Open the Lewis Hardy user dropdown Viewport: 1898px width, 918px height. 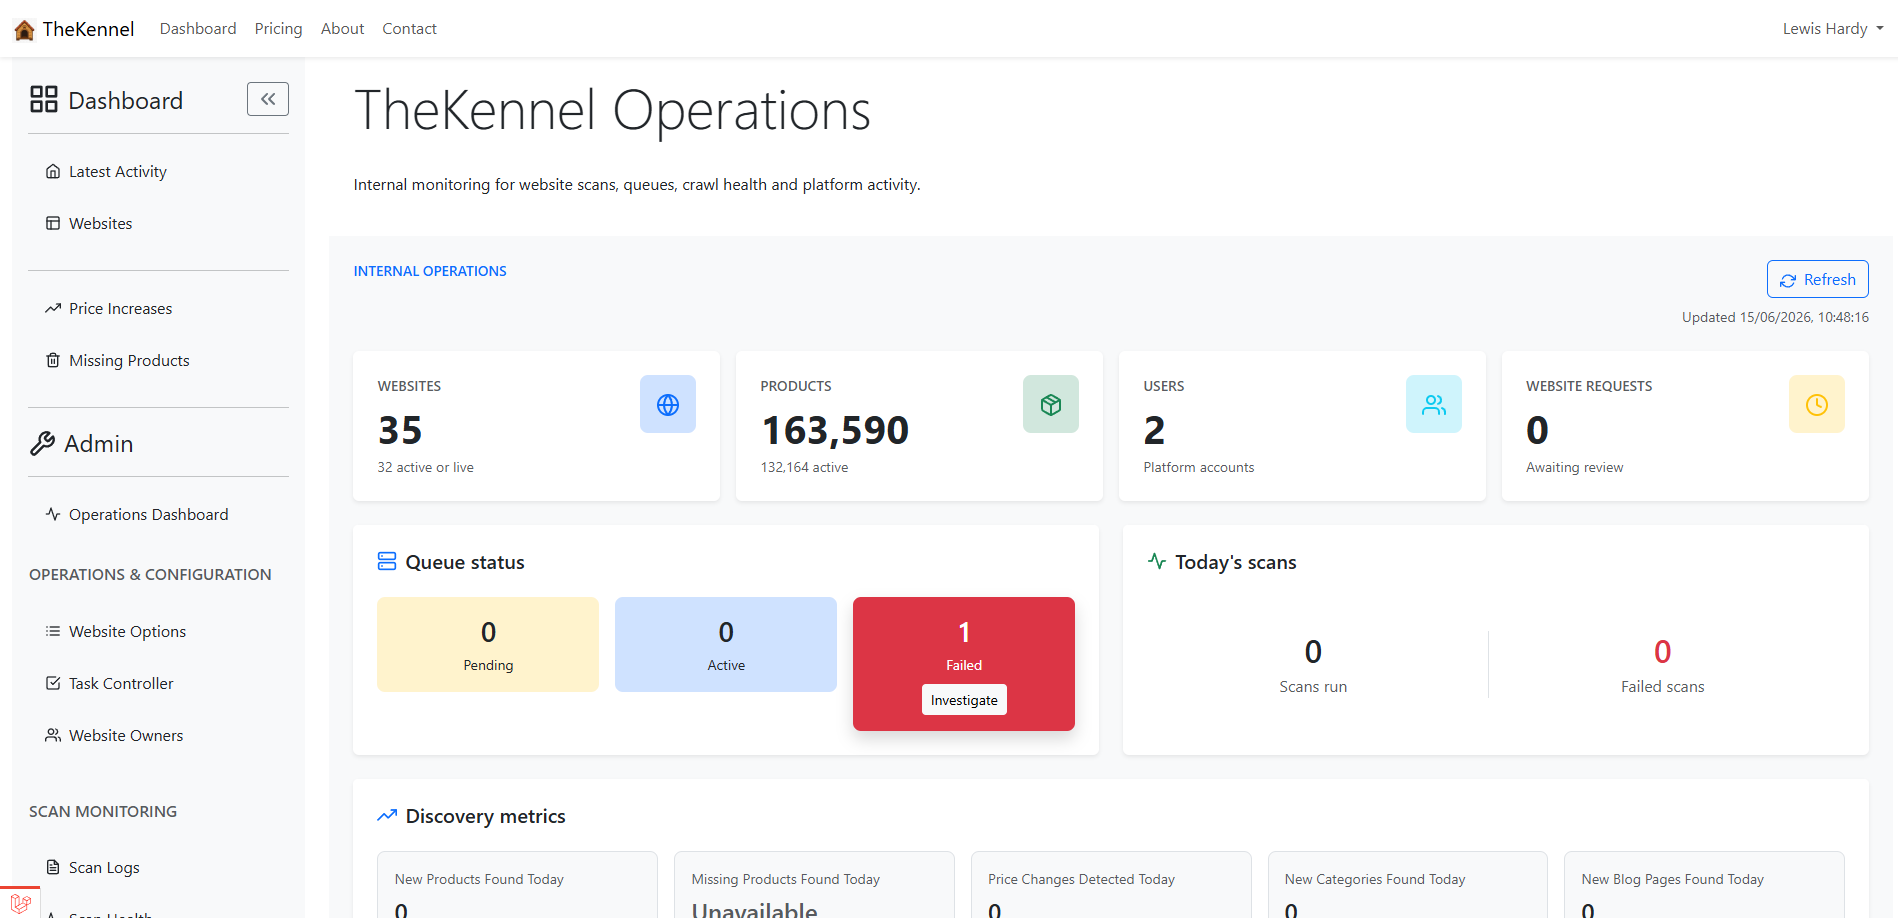point(1833,29)
